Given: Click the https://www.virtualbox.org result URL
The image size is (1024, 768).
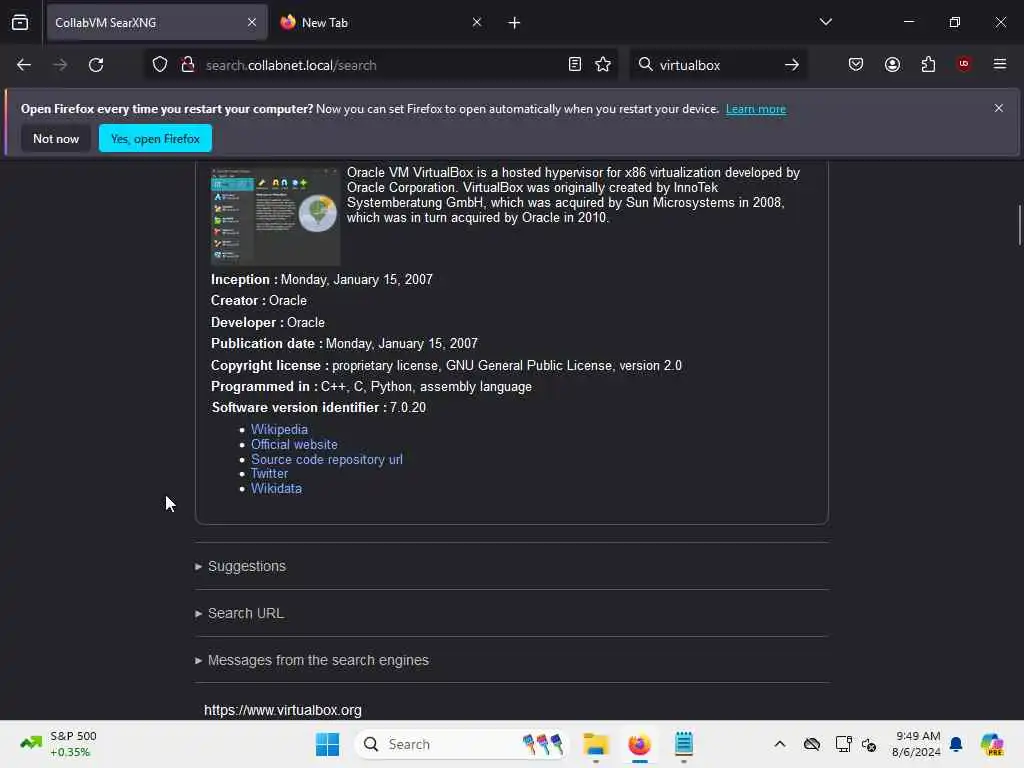Looking at the screenshot, I should pyautogui.click(x=283, y=710).
